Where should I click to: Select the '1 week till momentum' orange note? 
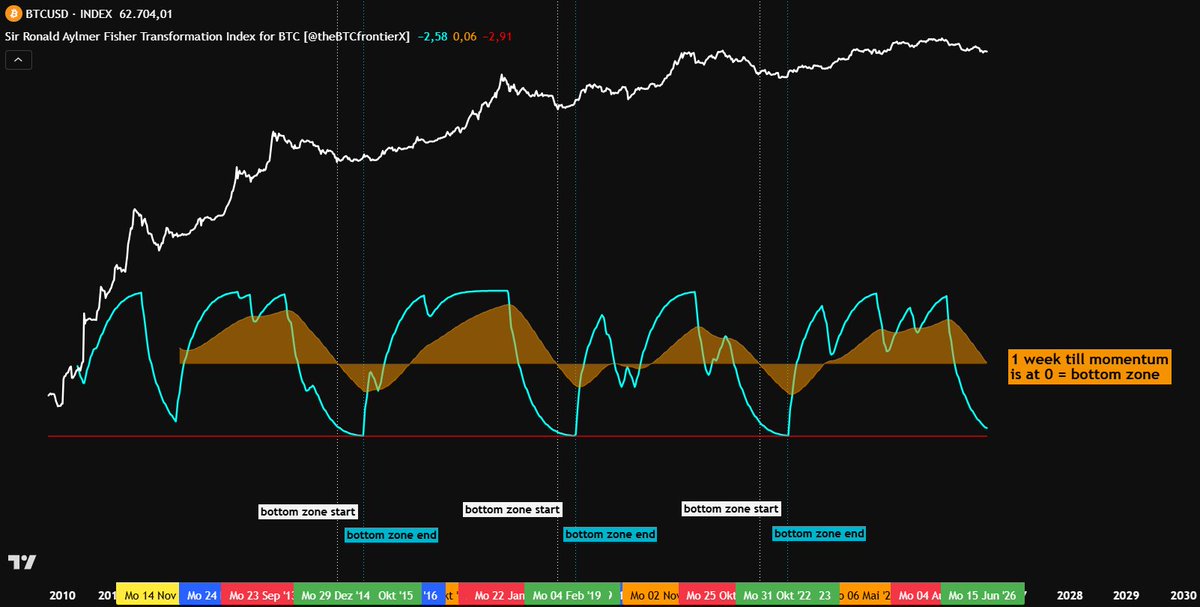1089,367
